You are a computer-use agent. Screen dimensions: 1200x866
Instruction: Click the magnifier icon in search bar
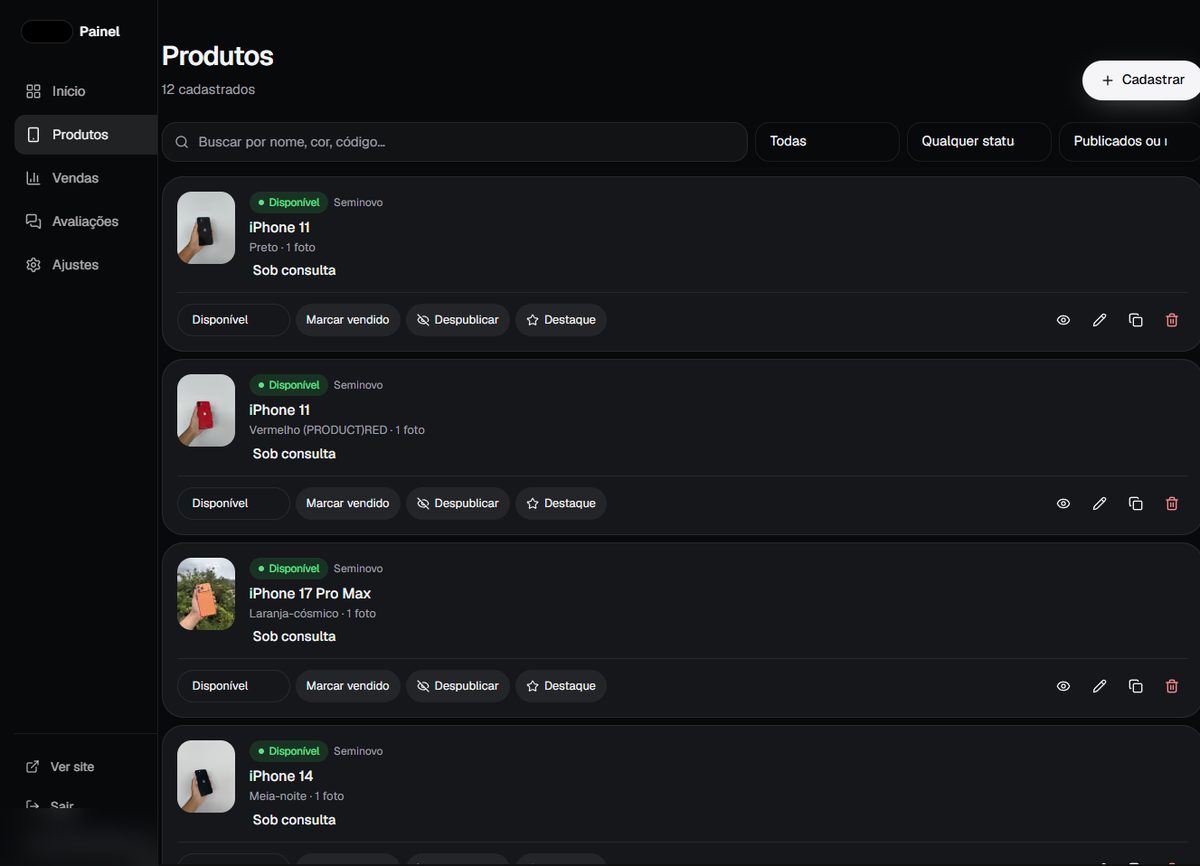(182, 142)
